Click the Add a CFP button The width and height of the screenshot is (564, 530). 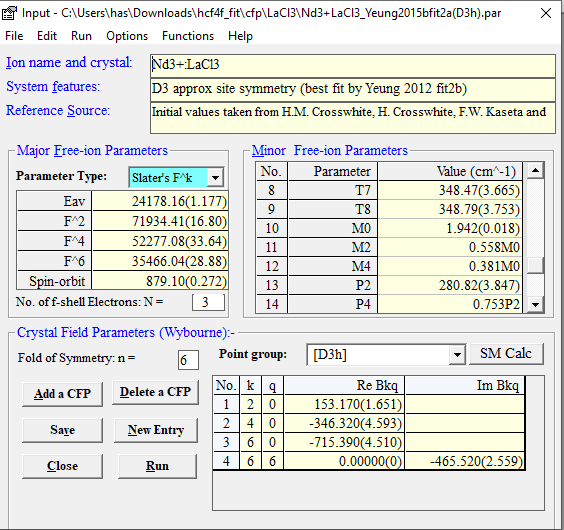click(x=62, y=394)
